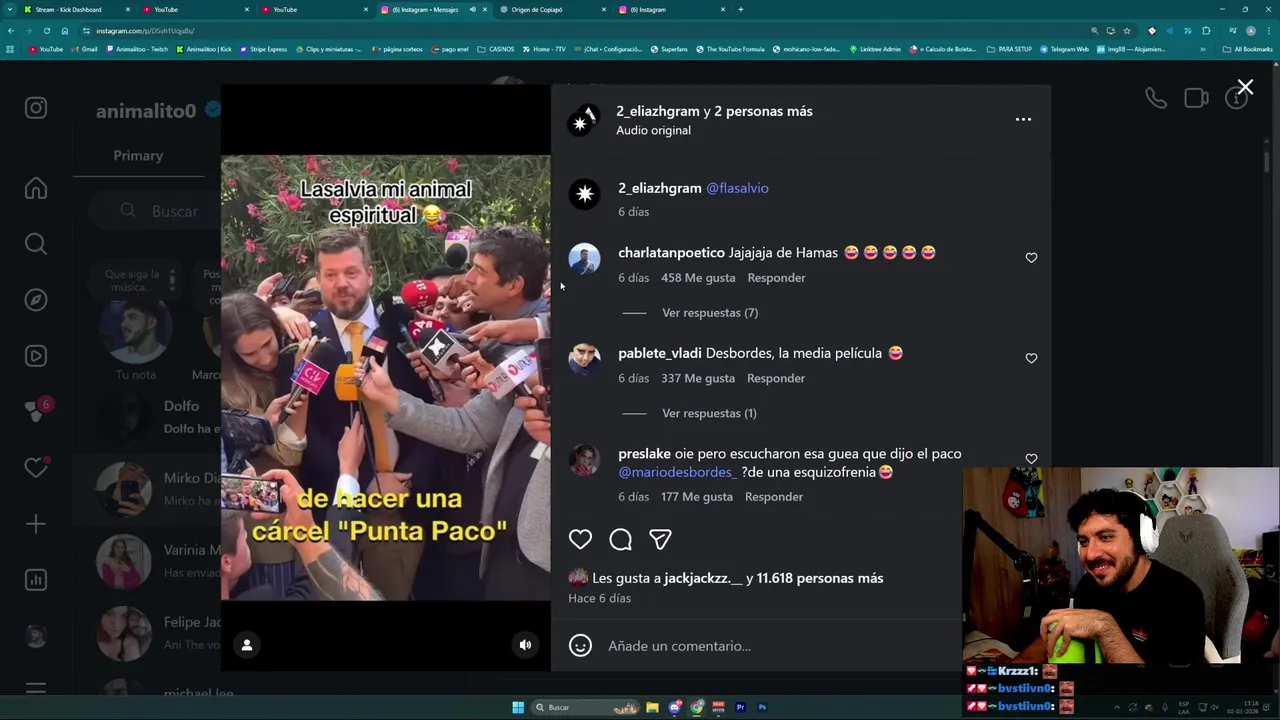Reply to pablete_vladi's comment via Responder
The height and width of the screenshot is (720, 1280).
(776, 378)
